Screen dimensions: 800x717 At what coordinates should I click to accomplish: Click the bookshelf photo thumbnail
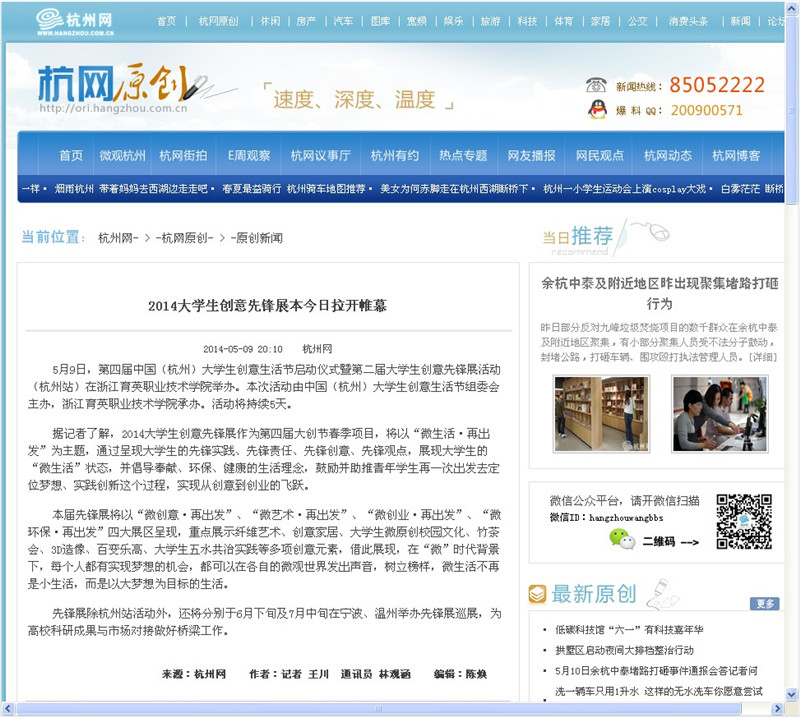coord(599,413)
